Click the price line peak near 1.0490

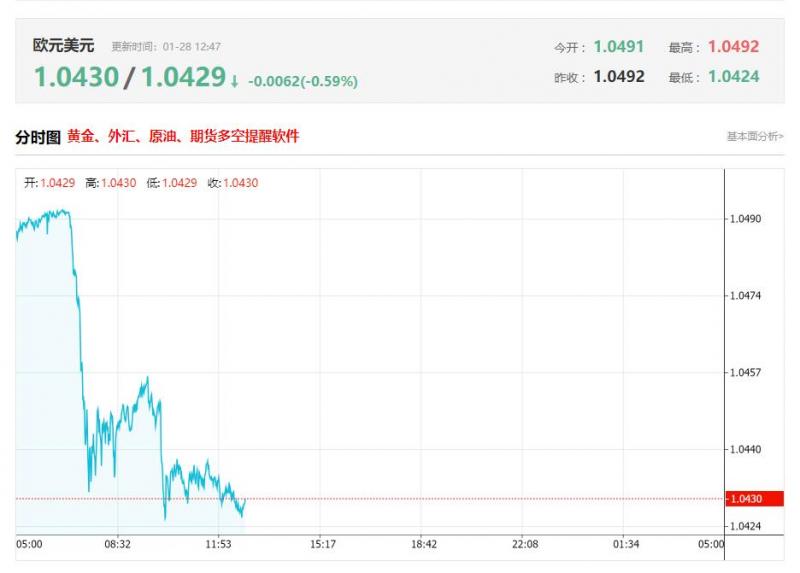(x=64, y=211)
